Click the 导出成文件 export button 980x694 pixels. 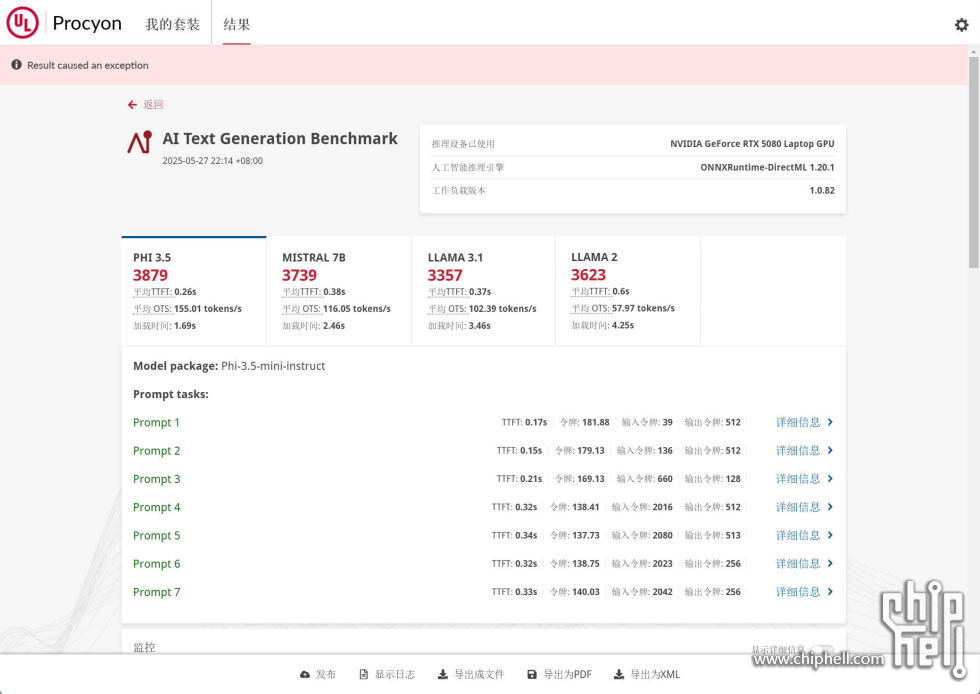click(x=471, y=674)
